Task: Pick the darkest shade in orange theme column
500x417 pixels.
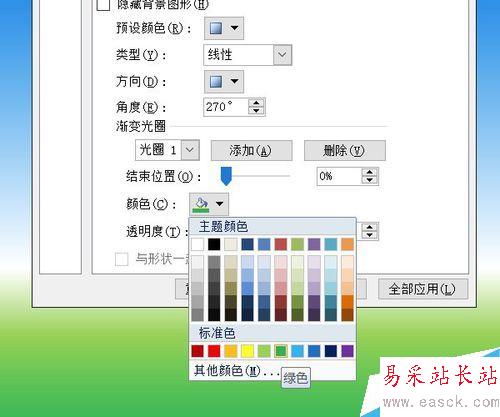Action: pyautogui.click(x=347, y=315)
